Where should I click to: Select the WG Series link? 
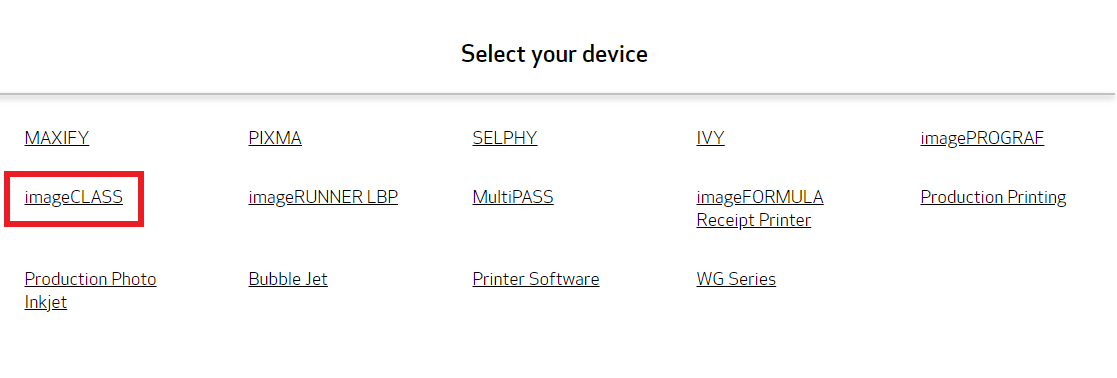pos(736,279)
